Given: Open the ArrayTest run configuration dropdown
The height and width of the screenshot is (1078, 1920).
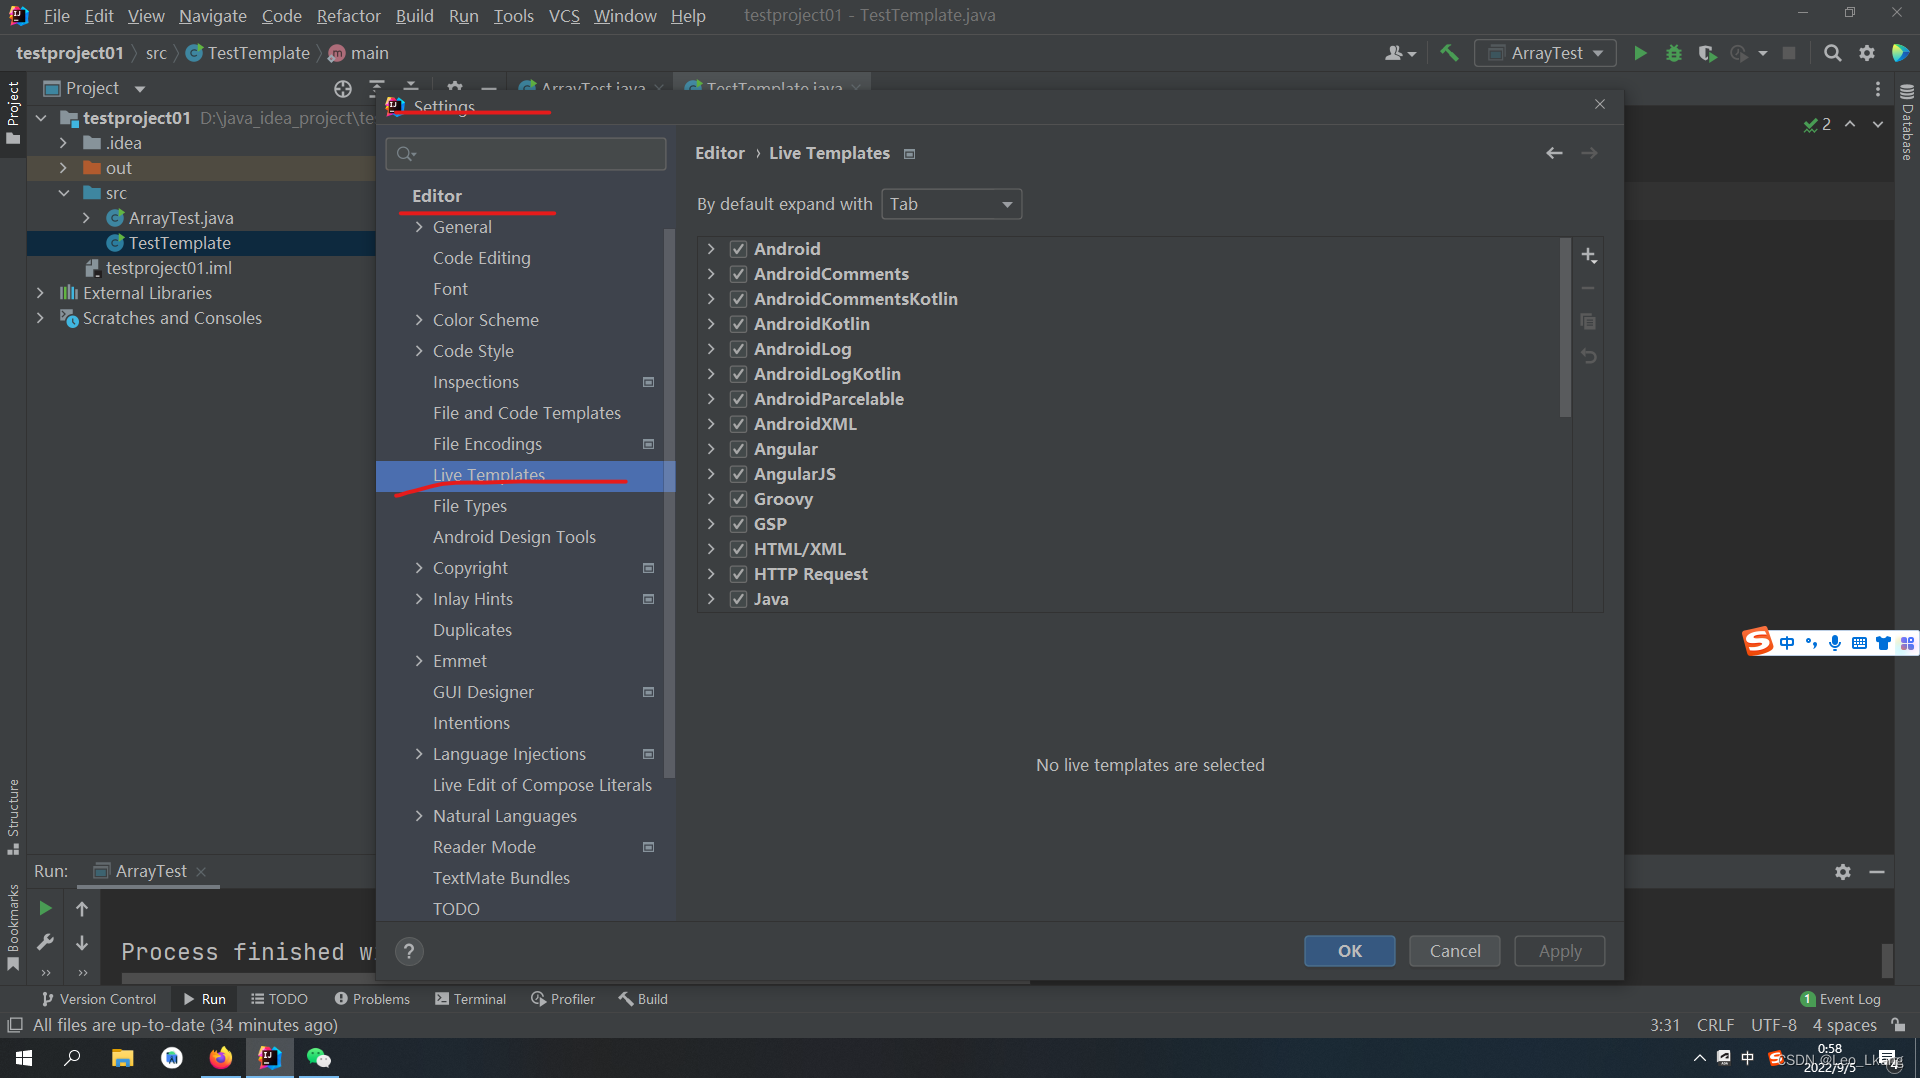Looking at the screenshot, I should click(x=1545, y=53).
